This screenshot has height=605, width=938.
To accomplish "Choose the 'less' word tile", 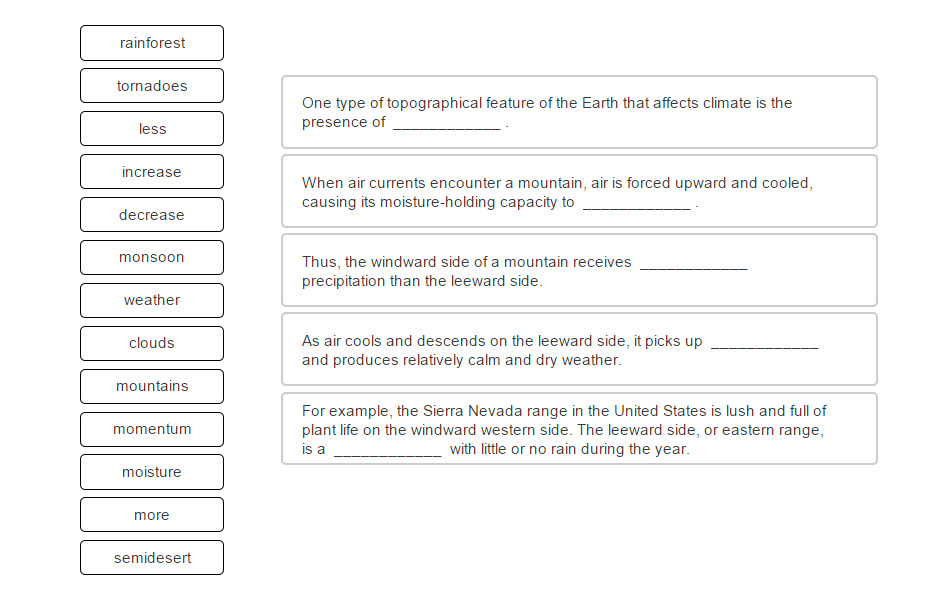I will pyautogui.click(x=152, y=129).
